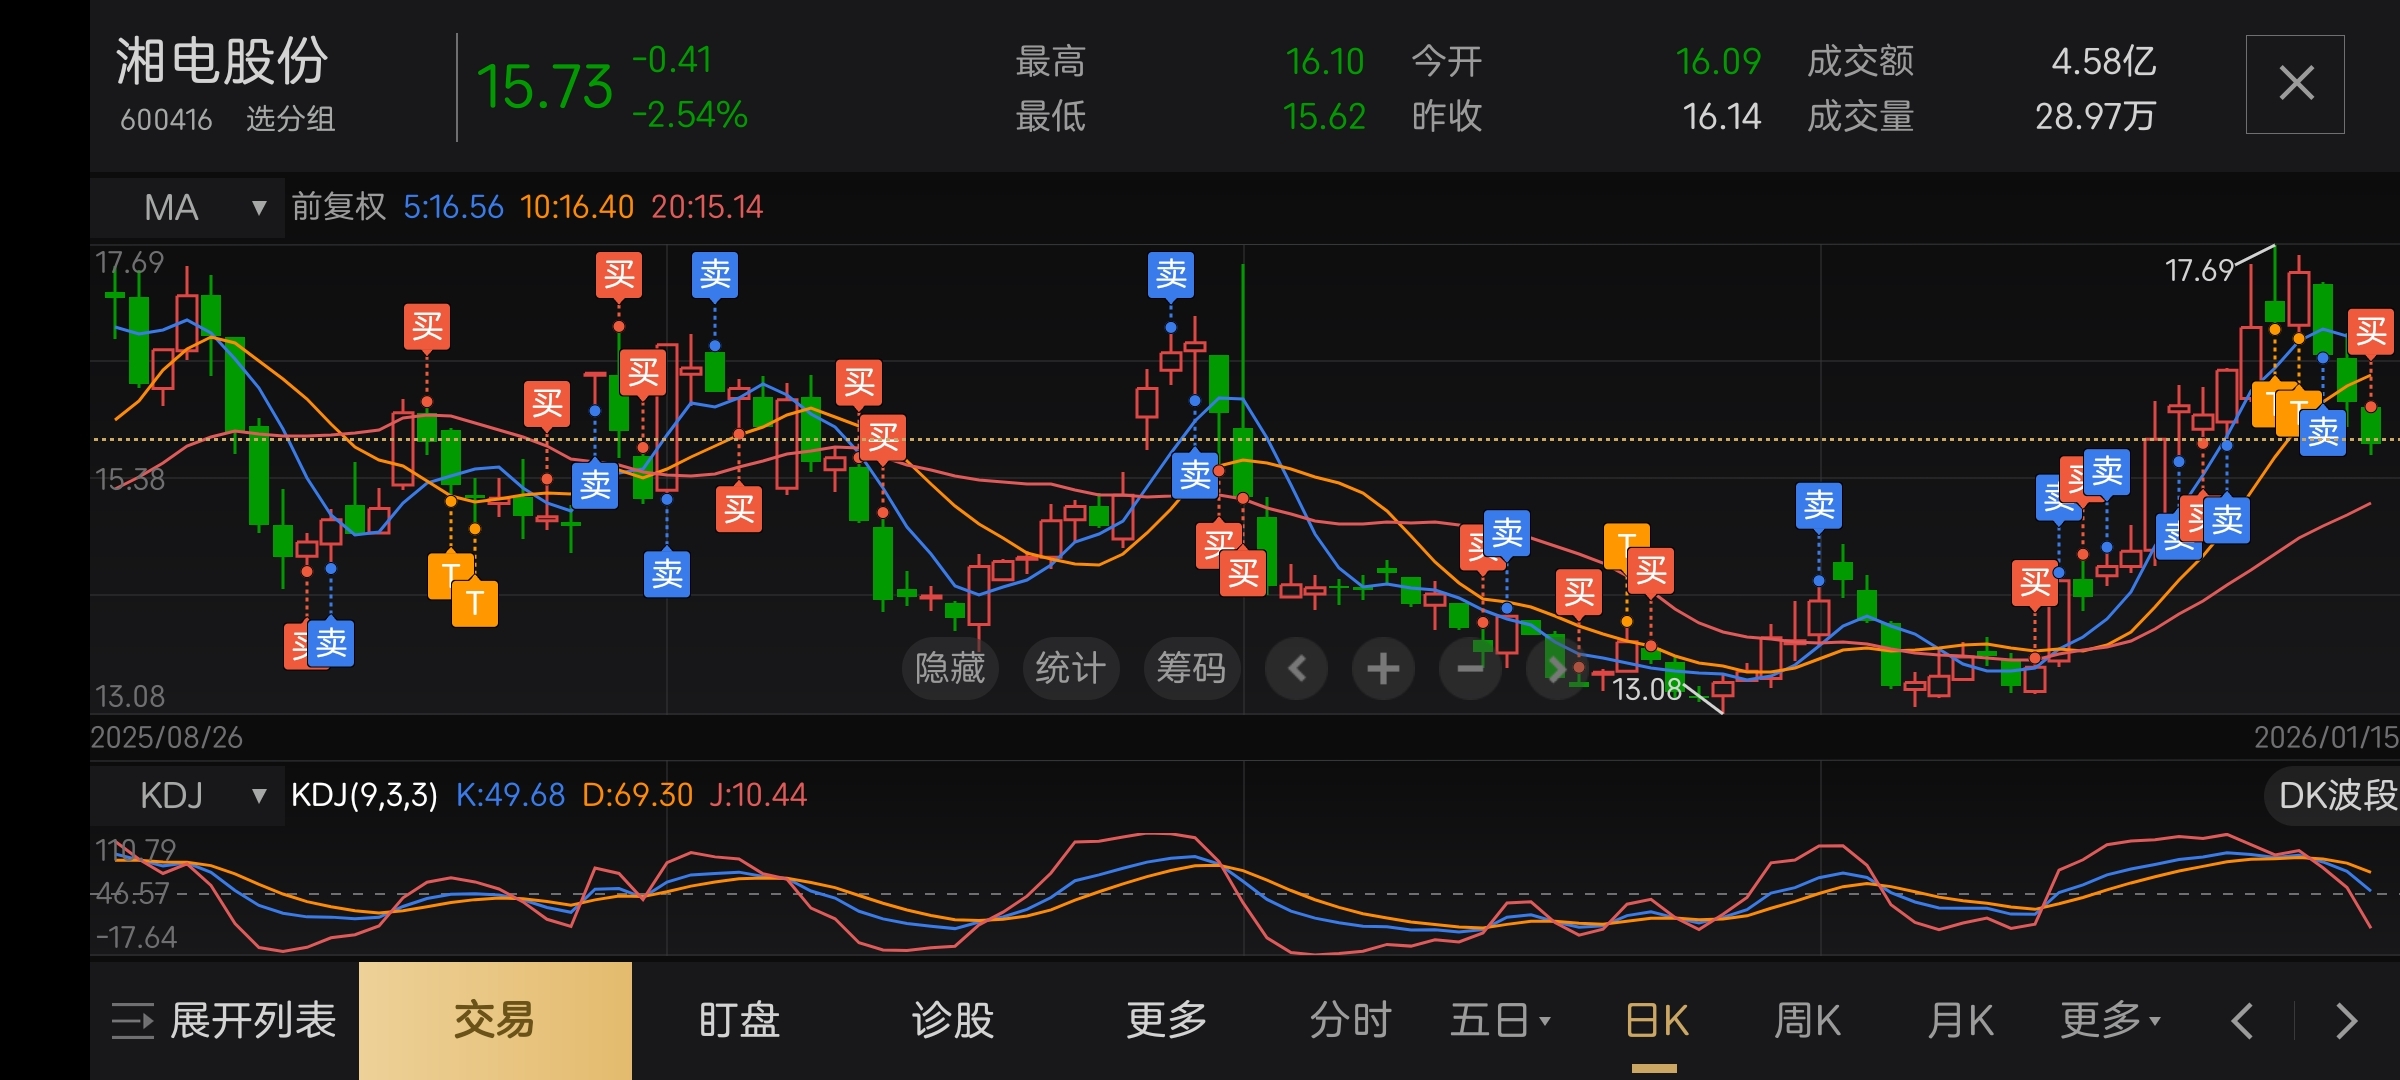Switch to the 周K tab

pos(1806,1021)
